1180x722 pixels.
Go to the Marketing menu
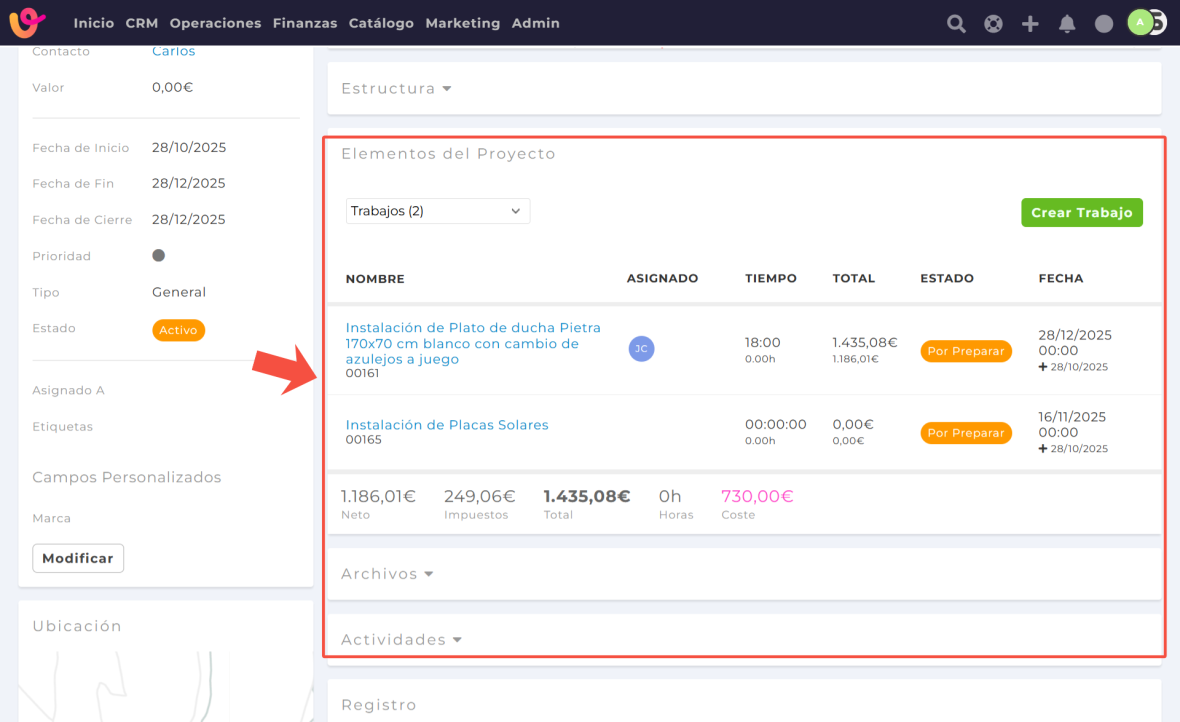pos(462,23)
